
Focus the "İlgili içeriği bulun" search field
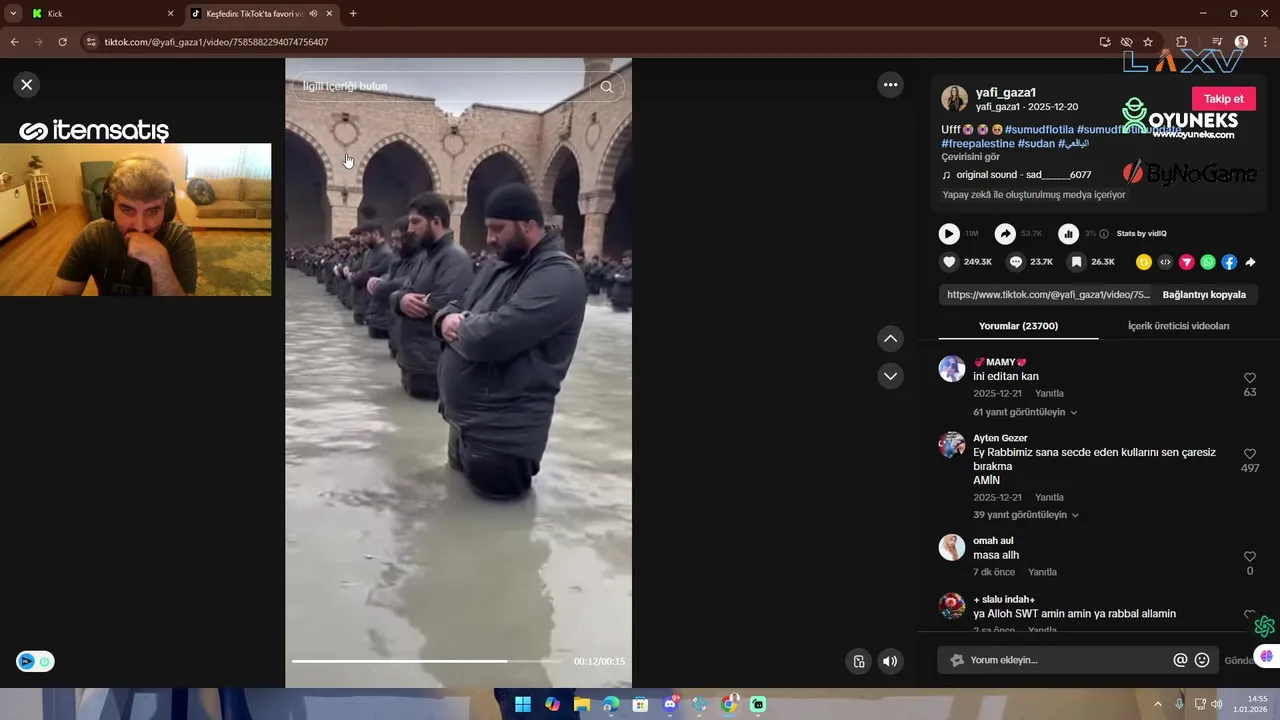point(440,87)
